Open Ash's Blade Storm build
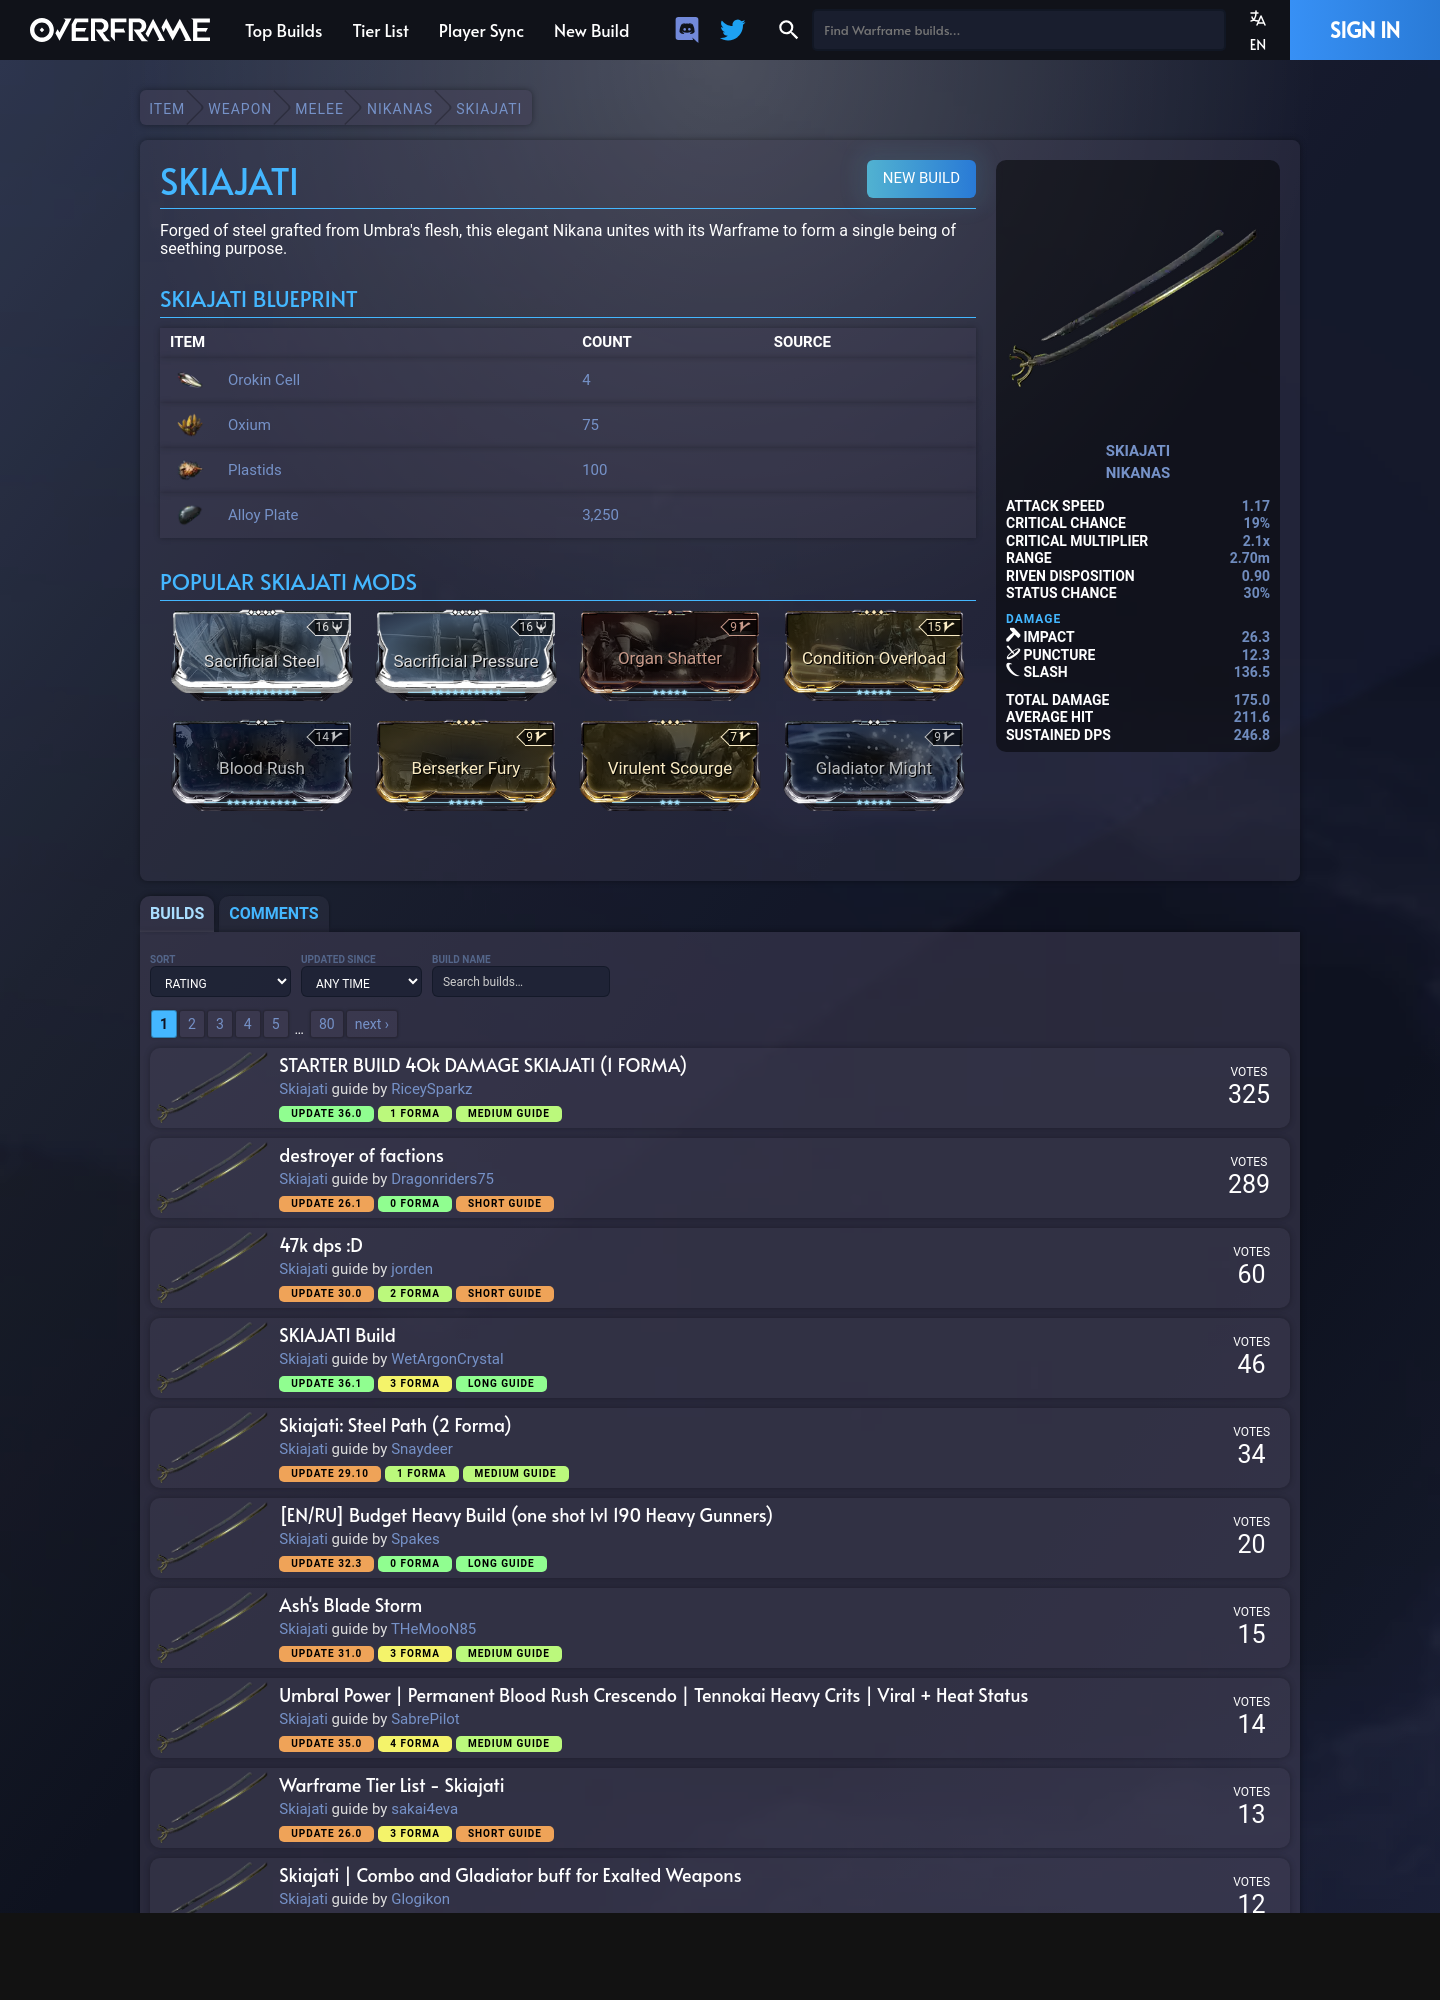 click(x=350, y=1605)
